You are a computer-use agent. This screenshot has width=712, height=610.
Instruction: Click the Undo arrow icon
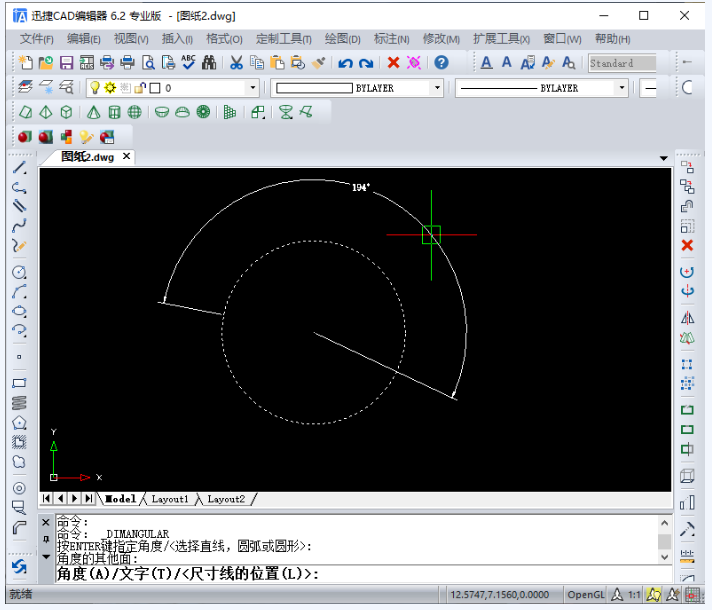coord(345,63)
